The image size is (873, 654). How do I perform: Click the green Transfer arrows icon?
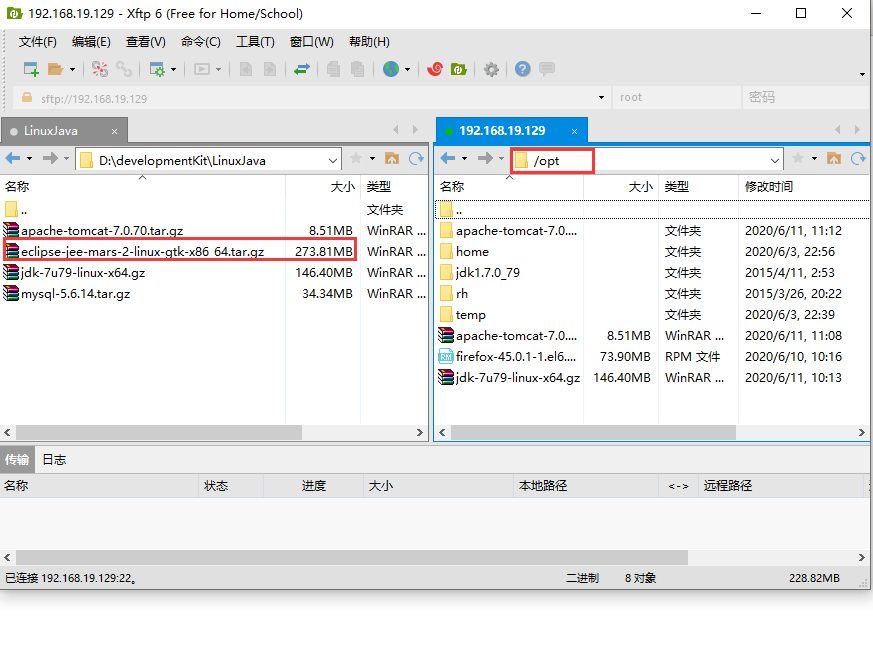(x=302, y=69)
